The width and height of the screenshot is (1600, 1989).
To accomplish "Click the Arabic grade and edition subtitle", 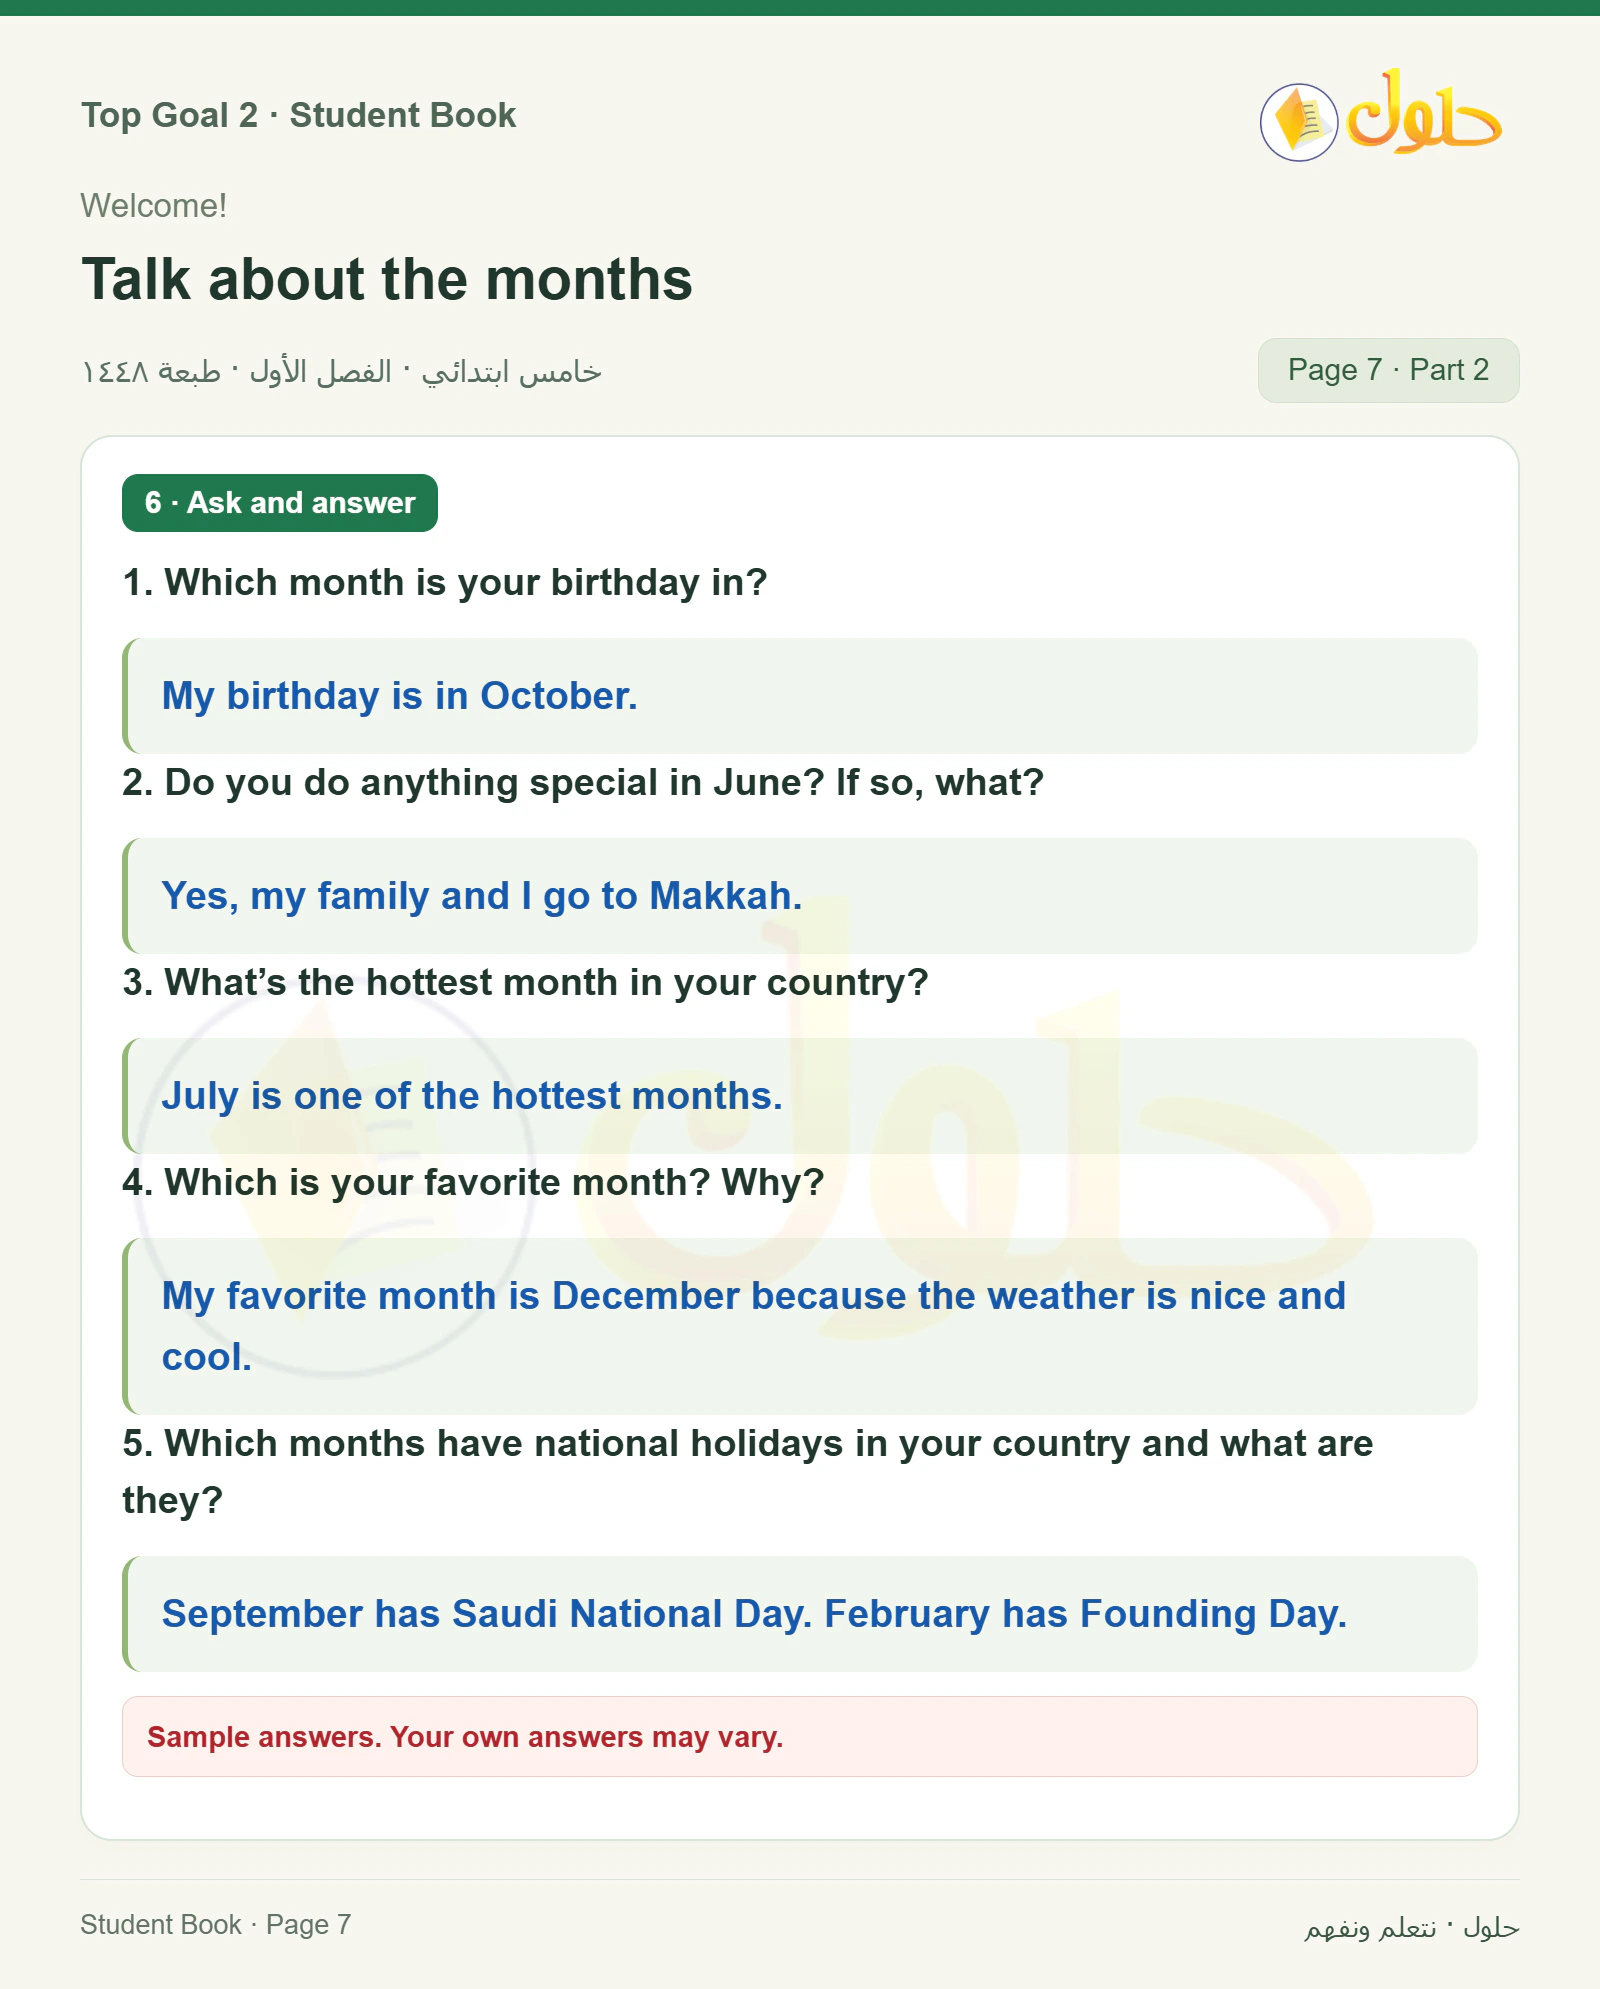I will click(341, 372).
